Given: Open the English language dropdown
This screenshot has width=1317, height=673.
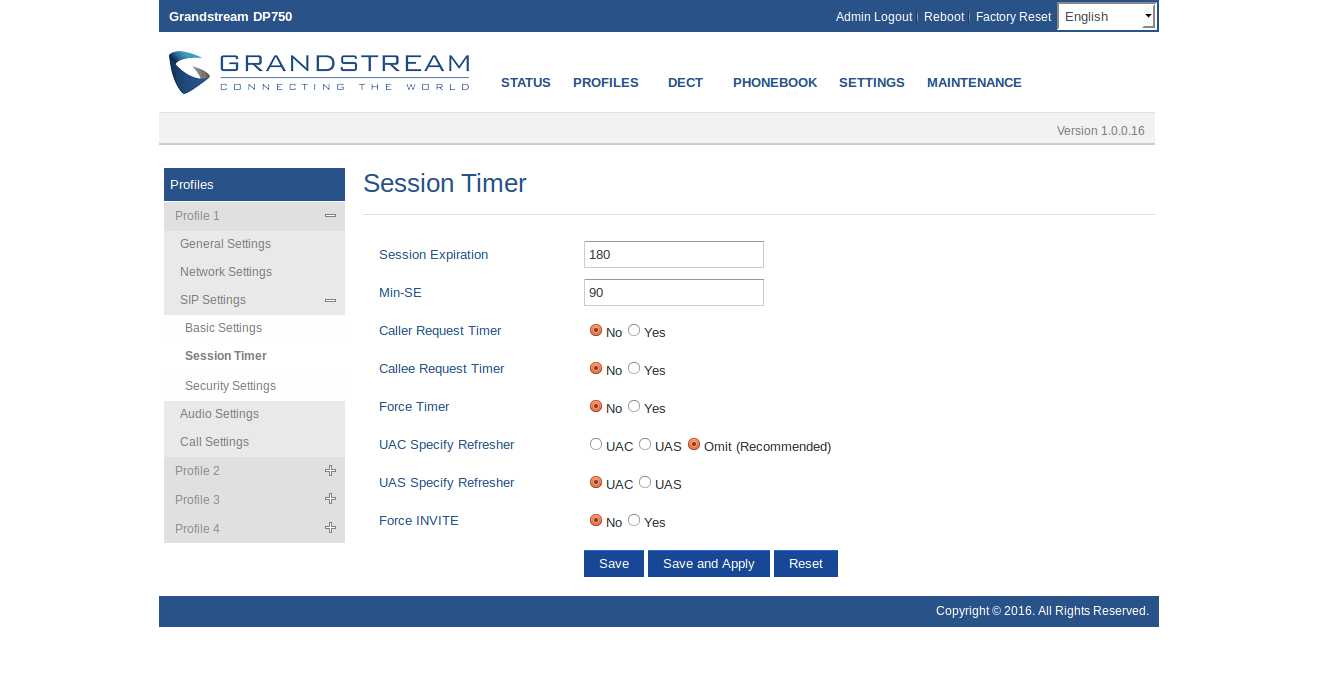Looking at the screenshot, I should 1106,17.
